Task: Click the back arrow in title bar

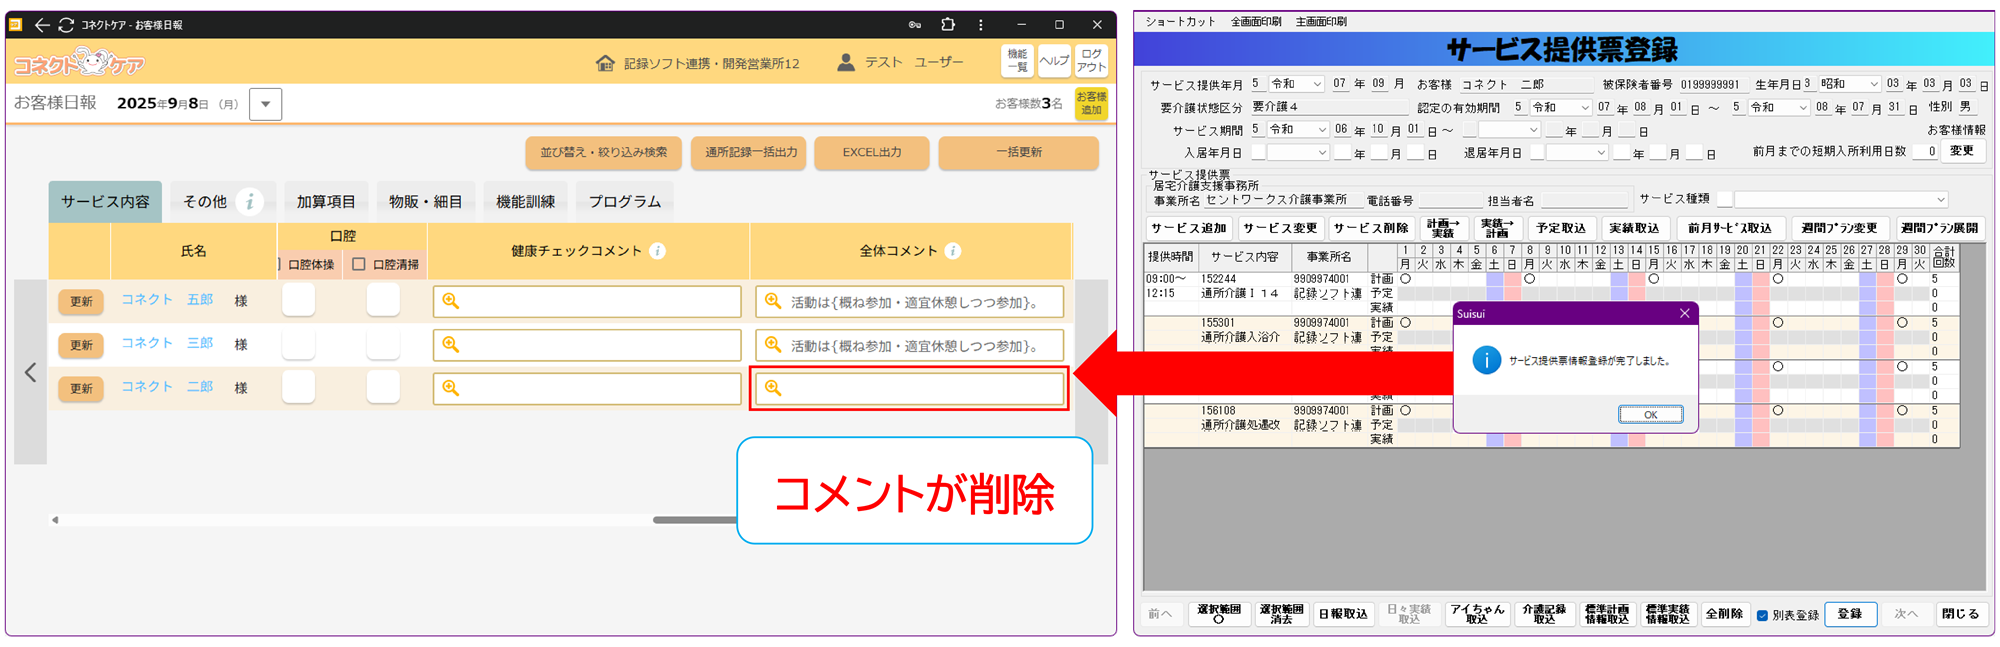Action: (x=42, y=25)
